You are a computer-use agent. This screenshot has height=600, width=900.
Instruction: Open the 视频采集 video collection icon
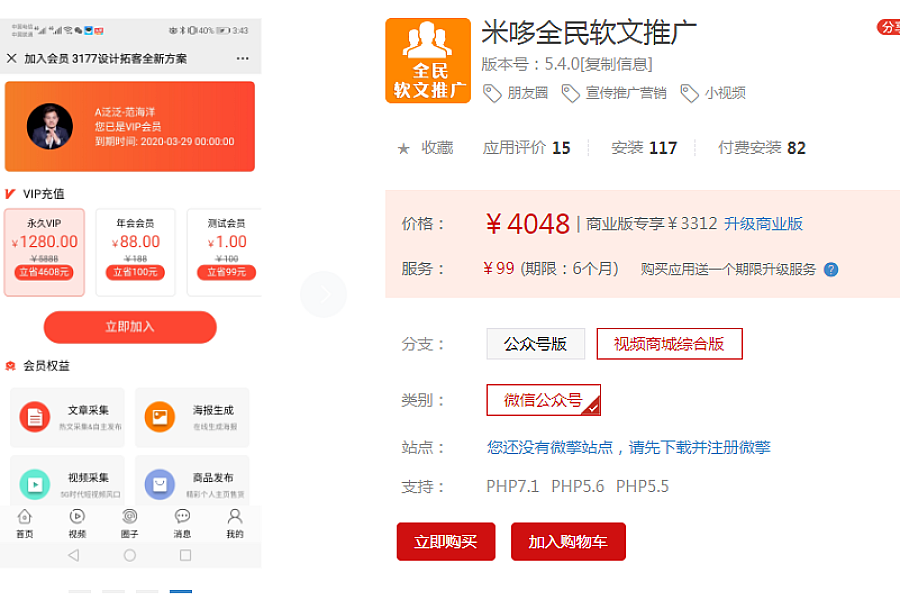point(35,484)
